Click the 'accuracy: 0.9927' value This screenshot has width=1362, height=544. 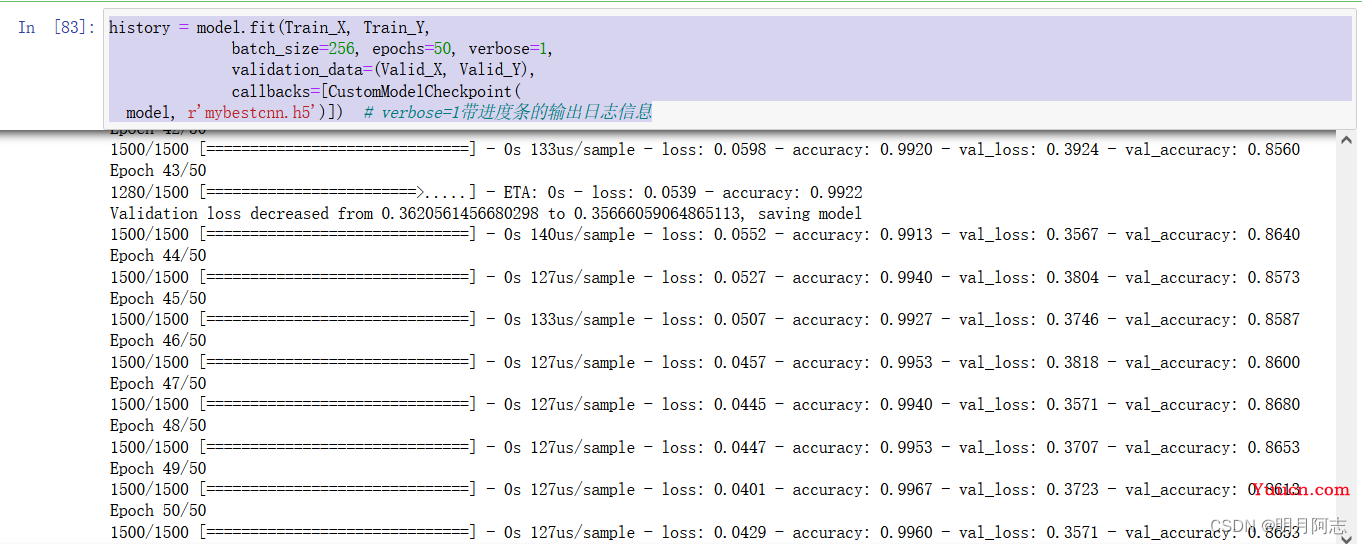pyautogui.click(x=862, y=320)
